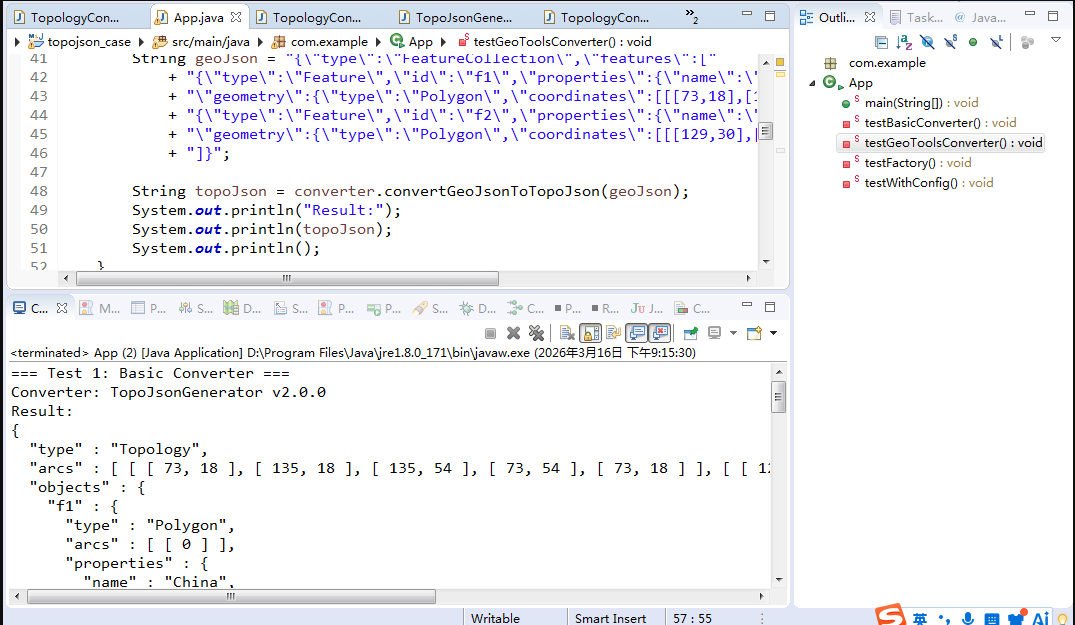Click the editor horizontal scrollbar thumb
Viewport: 1075px width, 625px height.
click(287, 278)
